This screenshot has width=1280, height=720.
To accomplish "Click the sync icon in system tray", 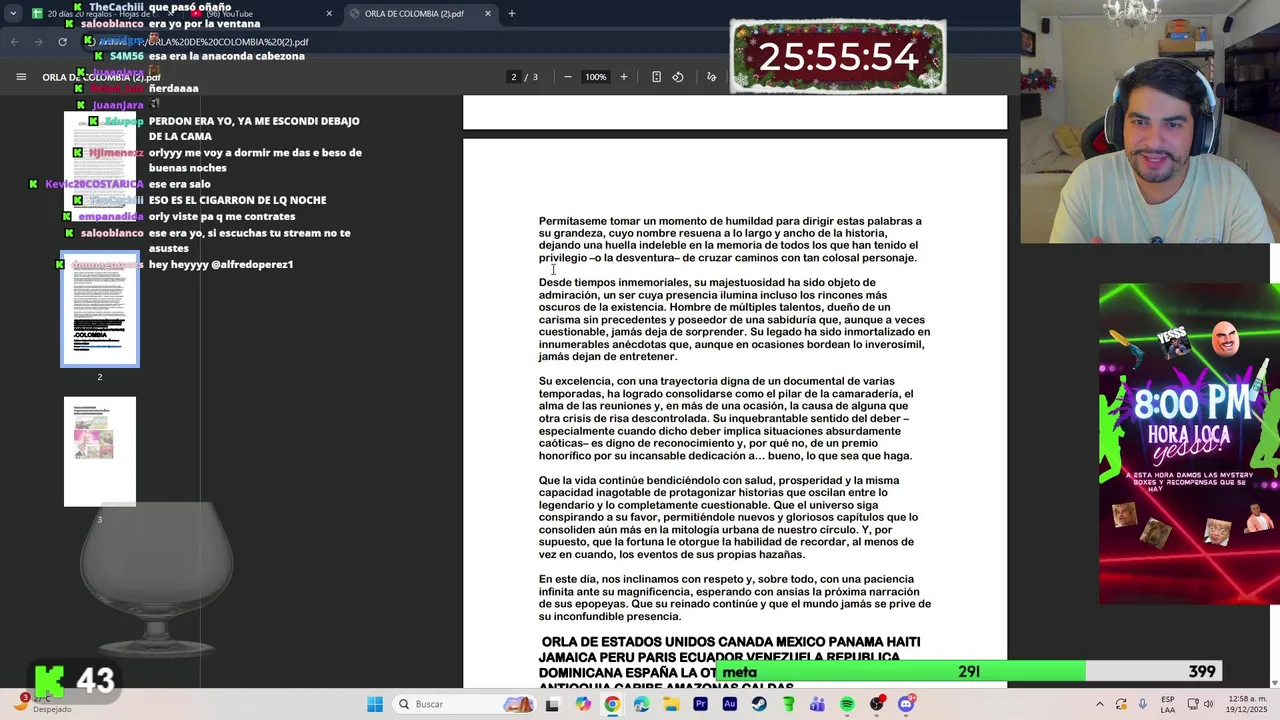I will tap(1121, 704).
